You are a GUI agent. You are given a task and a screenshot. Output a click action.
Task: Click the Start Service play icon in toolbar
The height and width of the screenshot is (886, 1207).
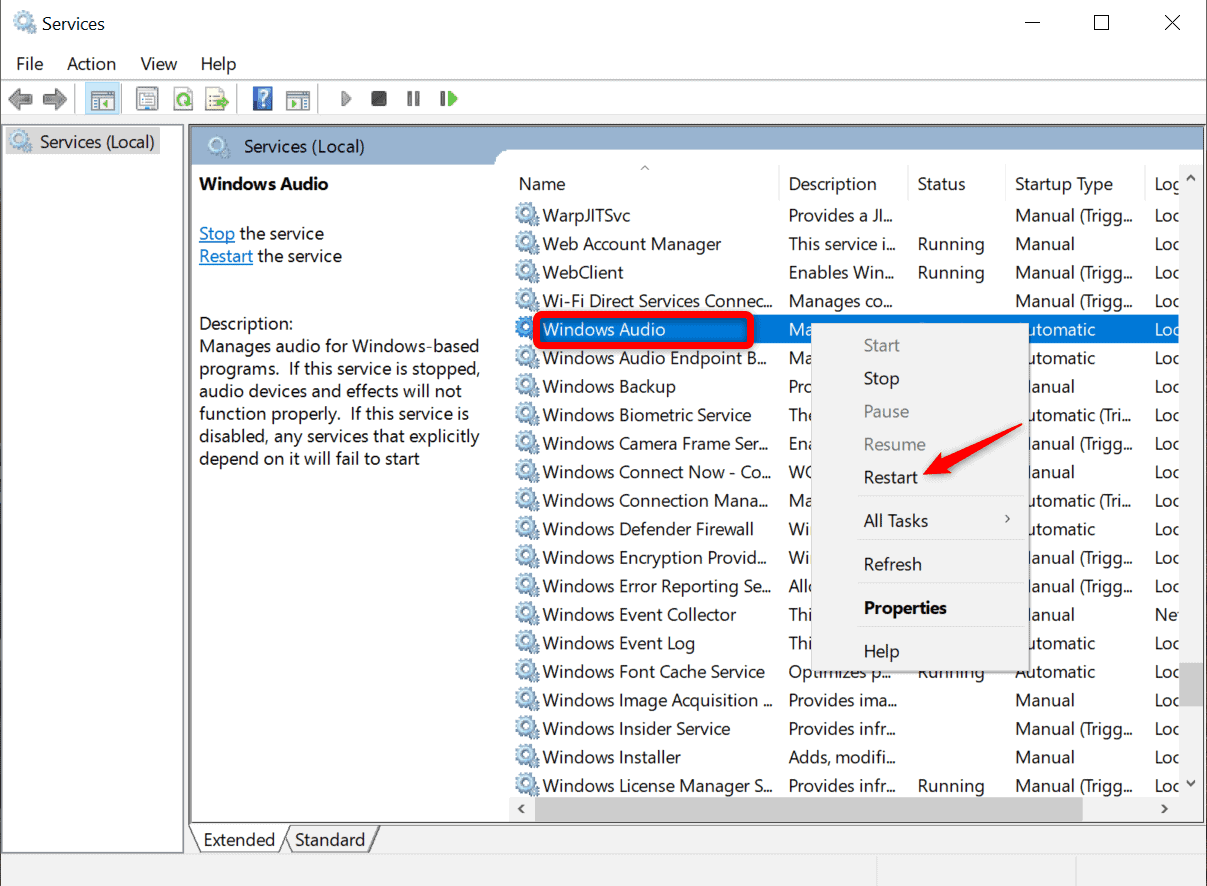[x=346, y=99]
